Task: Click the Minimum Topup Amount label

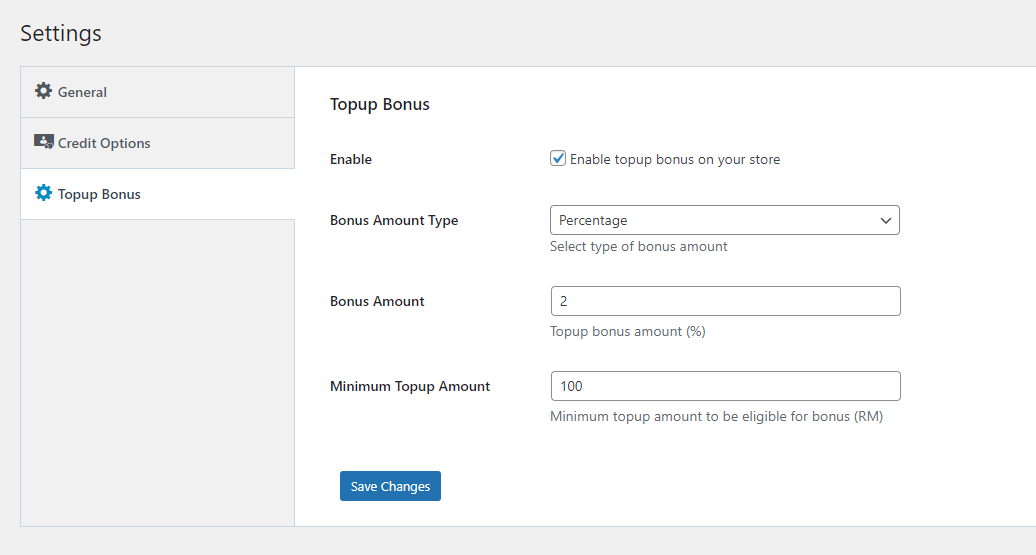Action: (x=410, y=387)
